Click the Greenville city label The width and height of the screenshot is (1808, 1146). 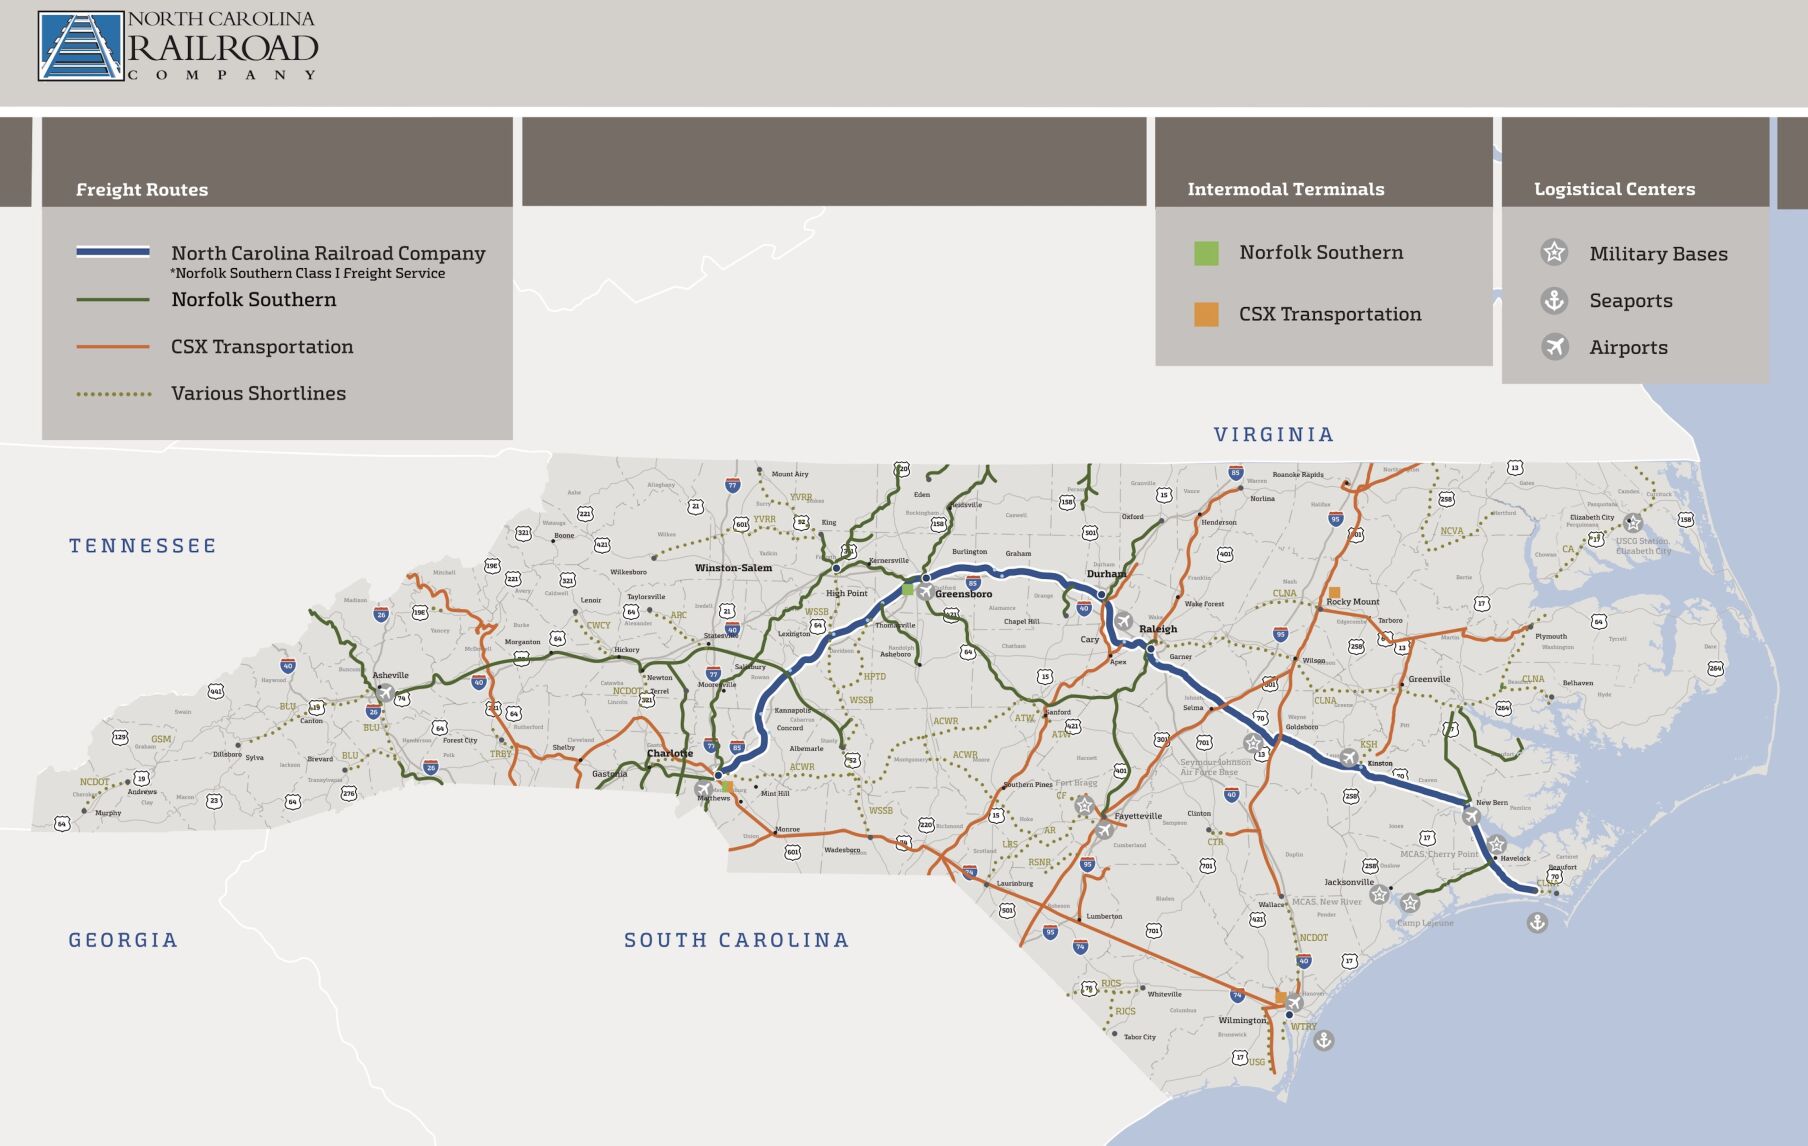pyautogui.click(x=1429, y=679)
